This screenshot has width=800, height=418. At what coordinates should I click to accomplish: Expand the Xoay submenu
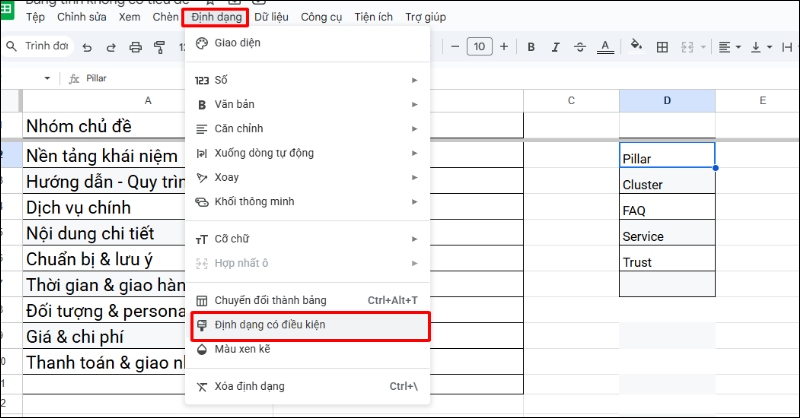pos(308,177)
